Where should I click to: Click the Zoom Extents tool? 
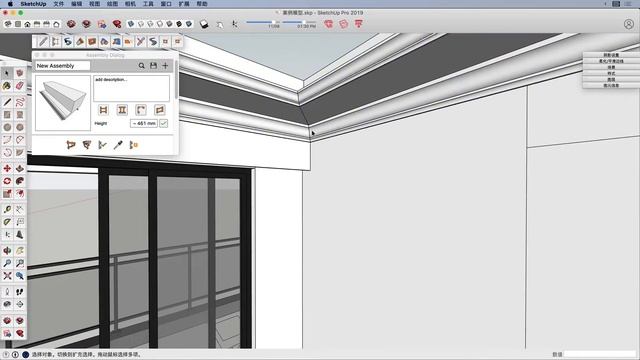pos(7,276)
